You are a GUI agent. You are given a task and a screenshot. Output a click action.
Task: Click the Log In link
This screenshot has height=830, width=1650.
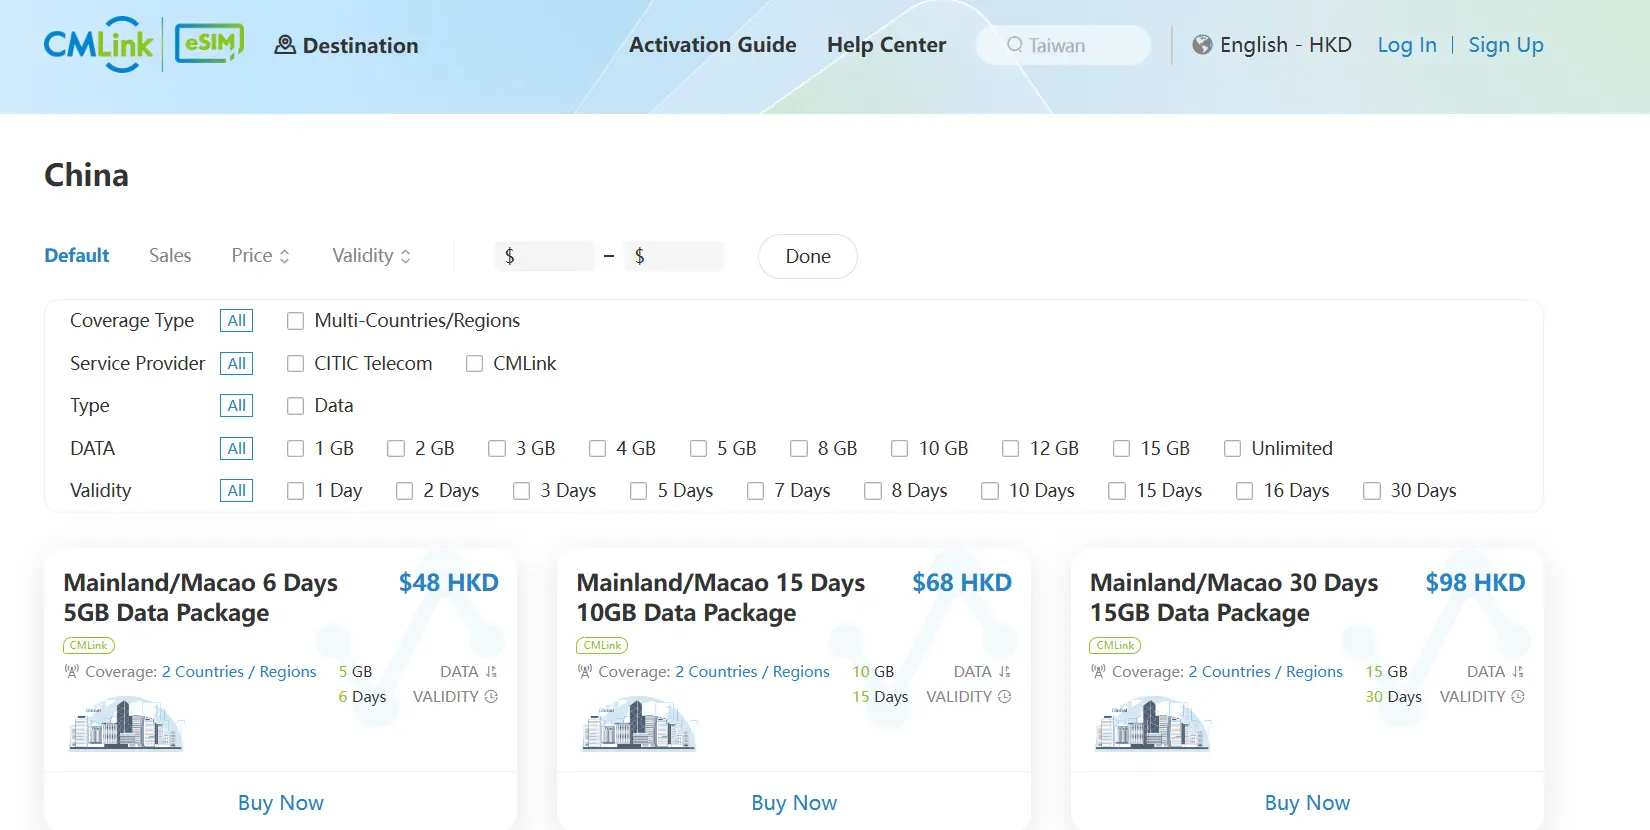point(1407,45)
